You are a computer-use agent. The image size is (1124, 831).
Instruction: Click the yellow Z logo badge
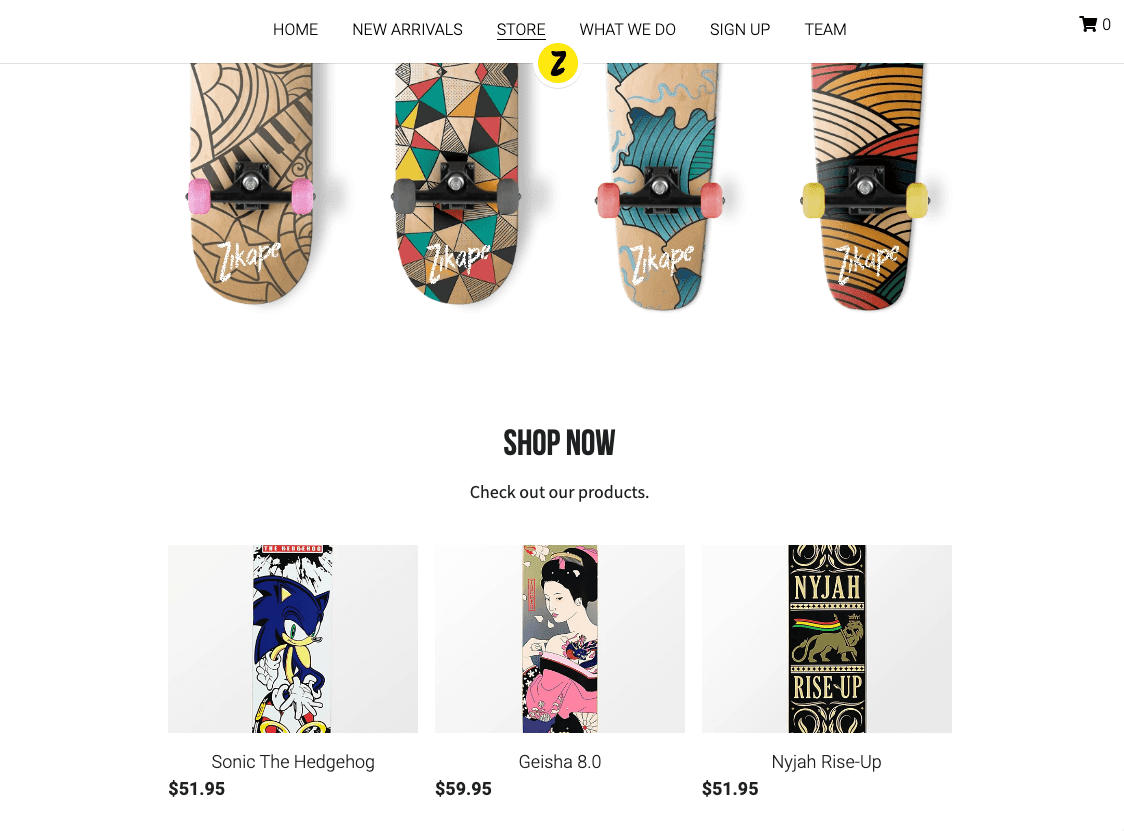558,63
